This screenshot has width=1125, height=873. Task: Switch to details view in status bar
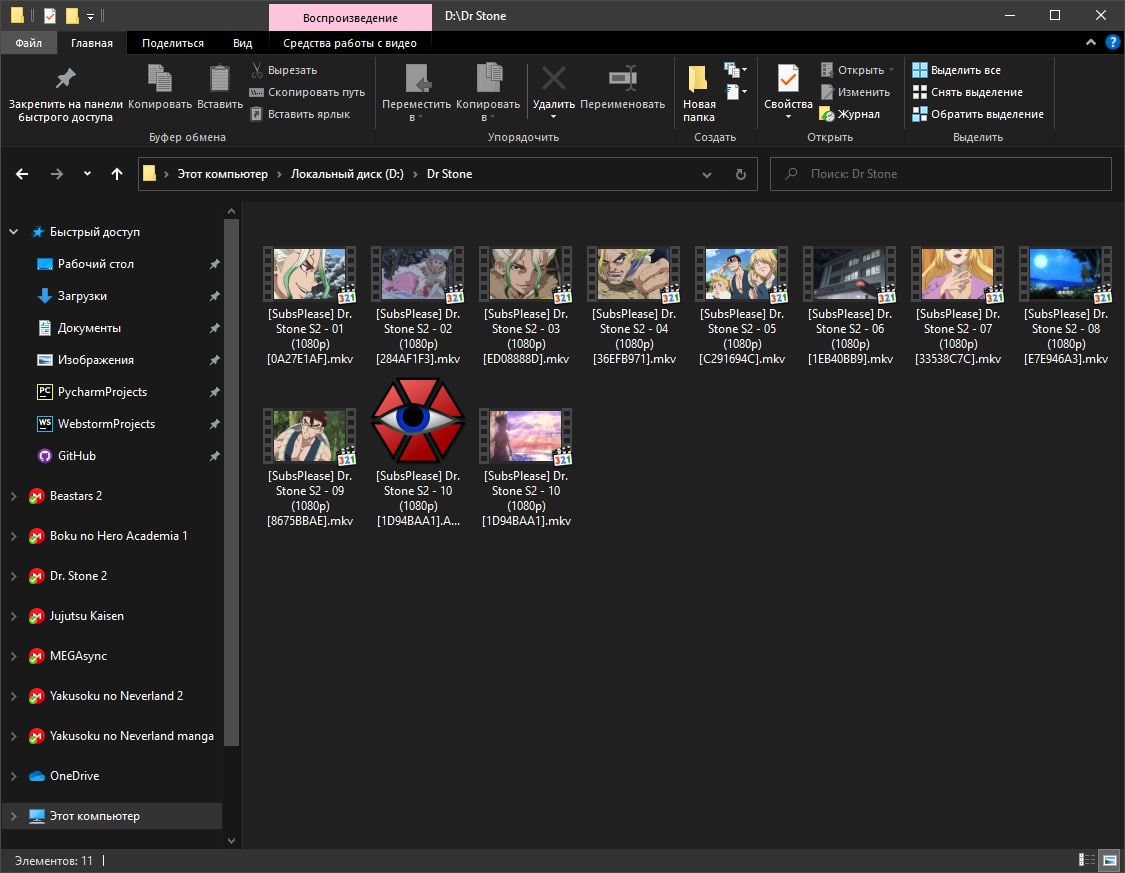click(x=1086, y=860)
